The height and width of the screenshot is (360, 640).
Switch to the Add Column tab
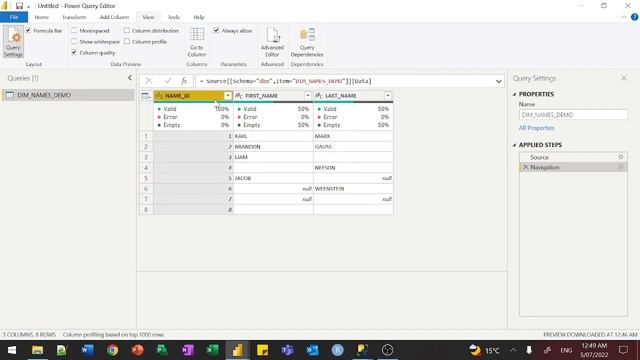point(114,17)
